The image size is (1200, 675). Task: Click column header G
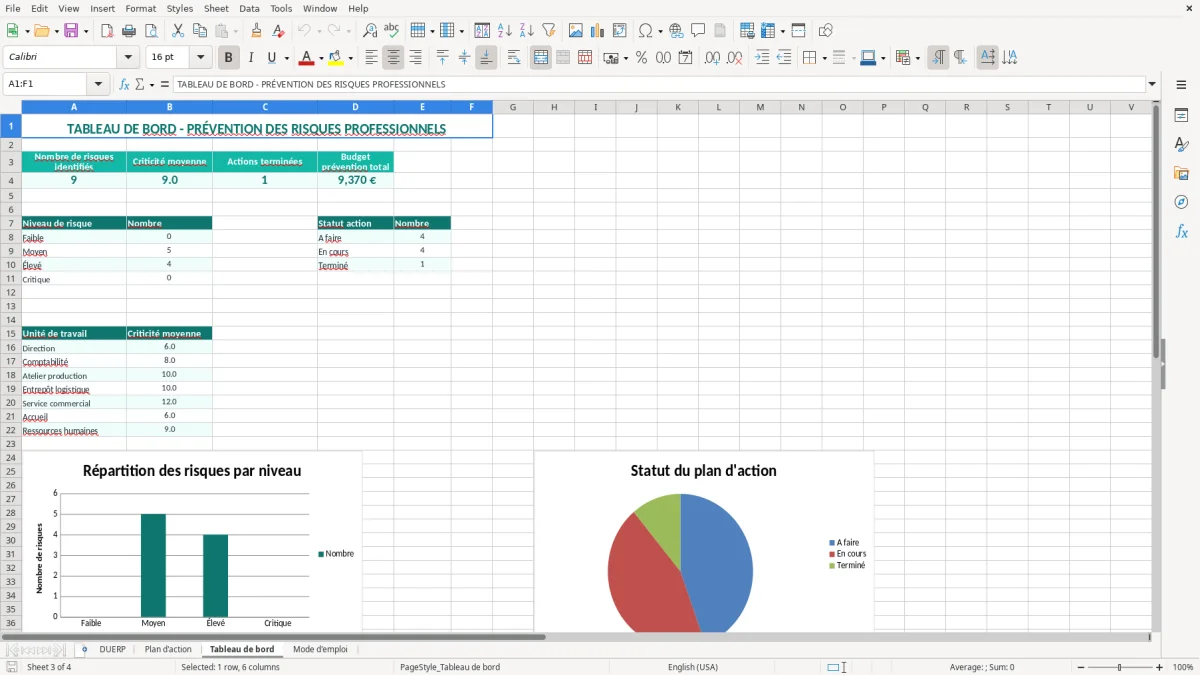(513, 107)
